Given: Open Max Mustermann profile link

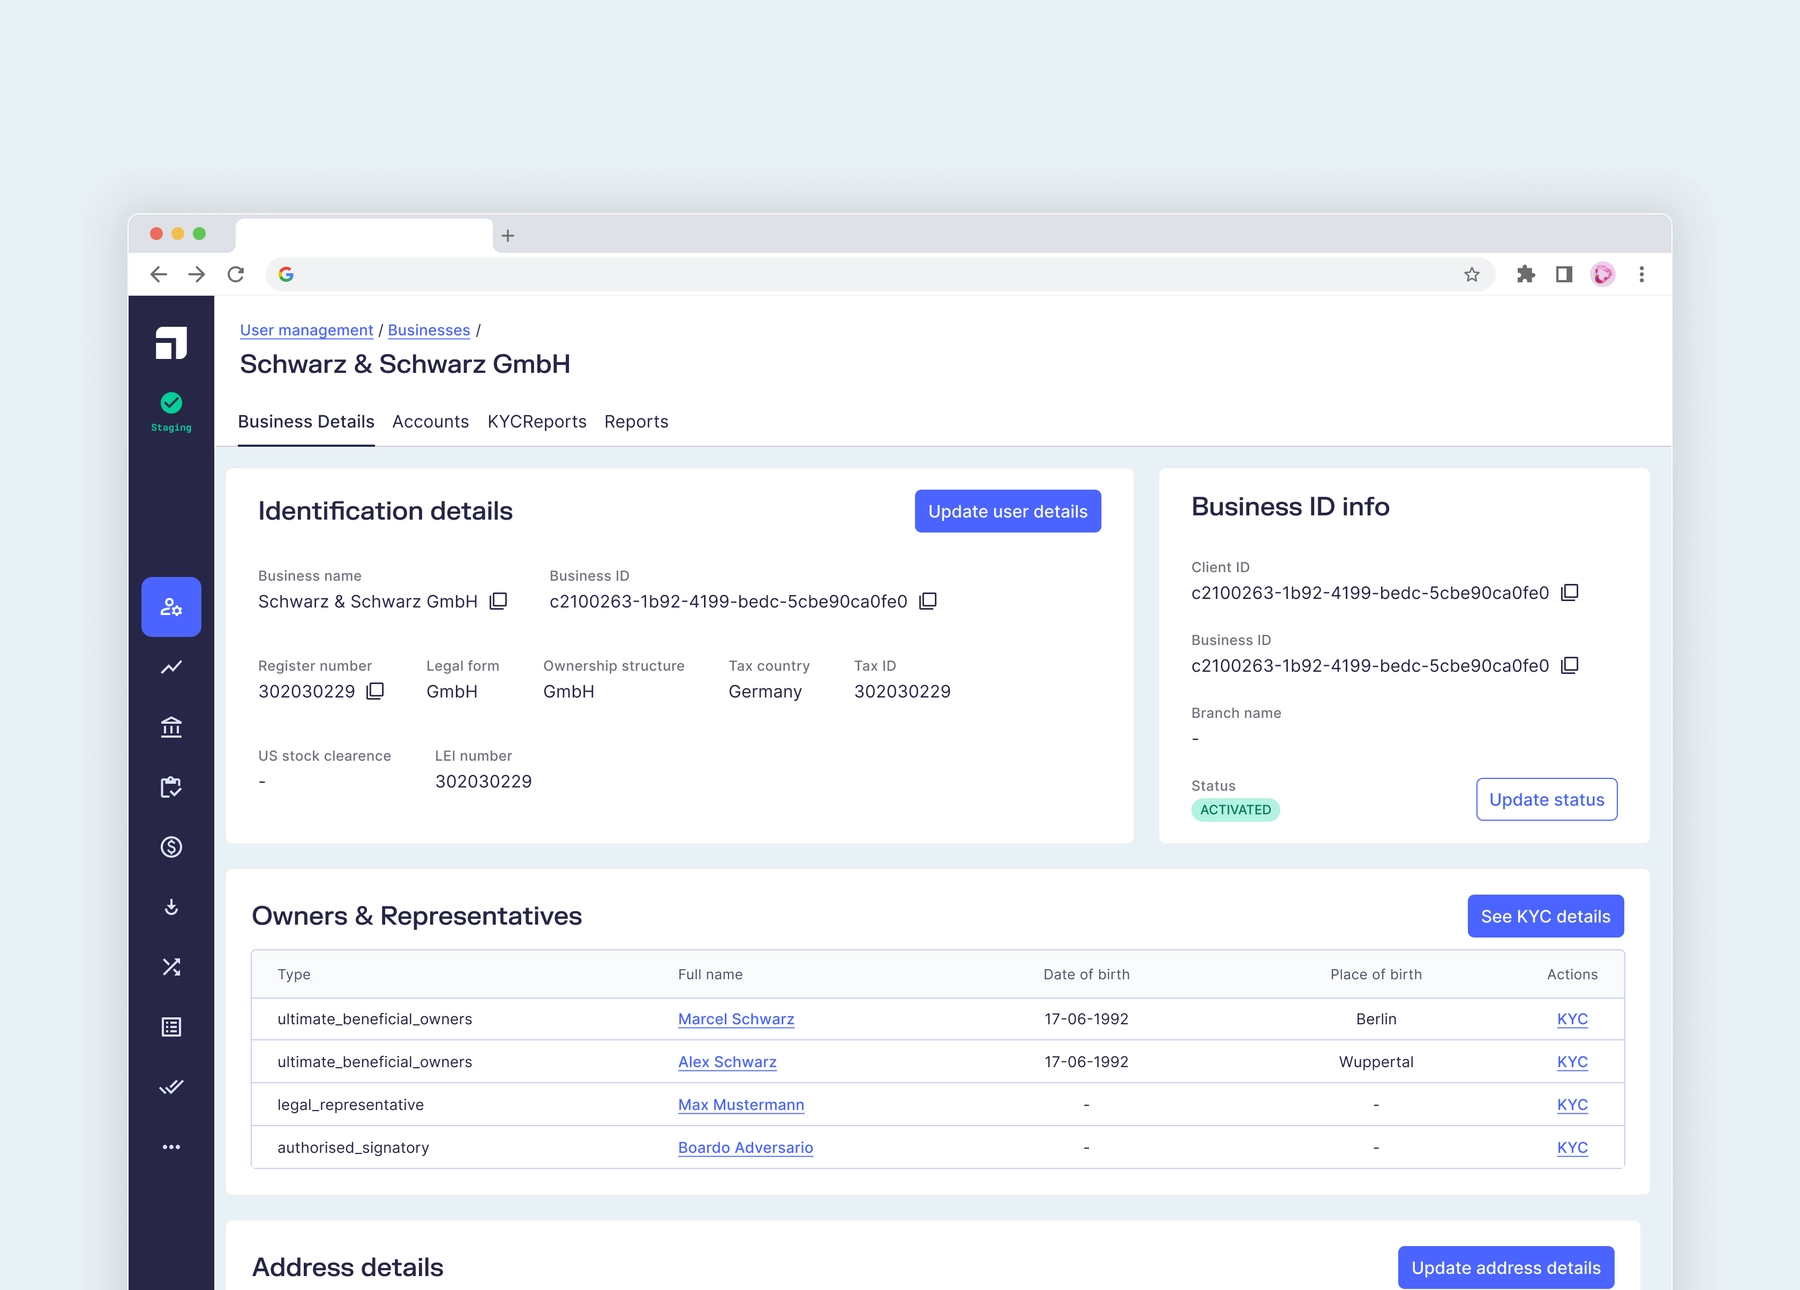Looking at the screenshot, I should point(741,1105).
